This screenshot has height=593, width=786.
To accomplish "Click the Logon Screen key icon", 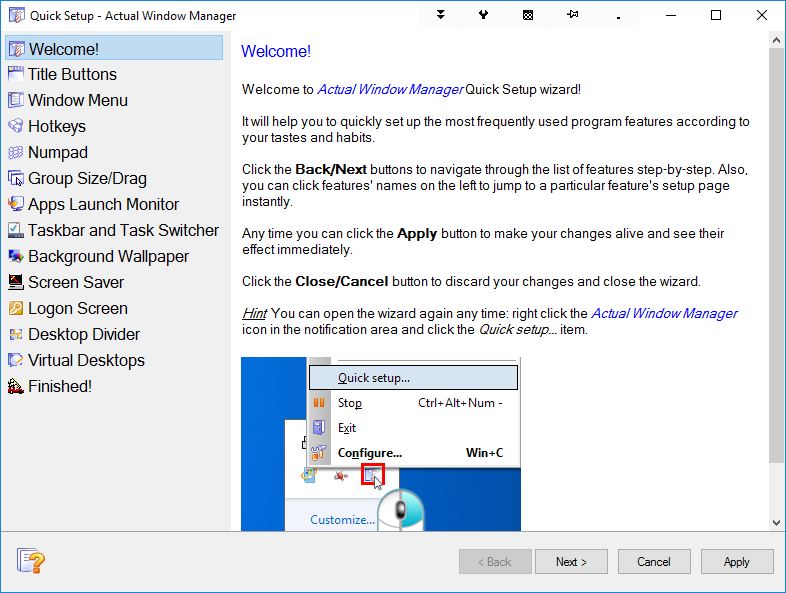I will 16,308.
